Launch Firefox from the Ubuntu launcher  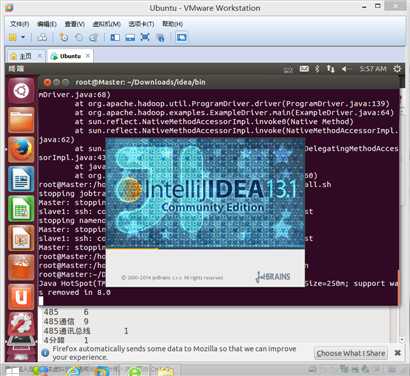(x=21, y=149)
